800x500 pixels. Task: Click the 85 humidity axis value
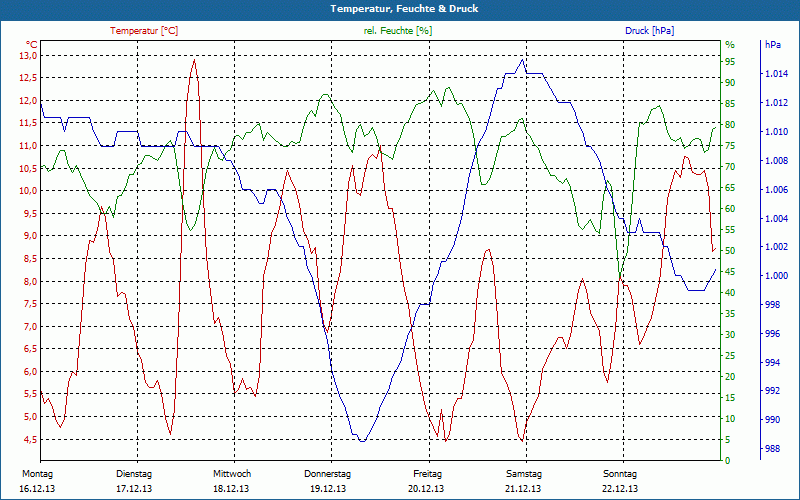click(x=730, y=104)
